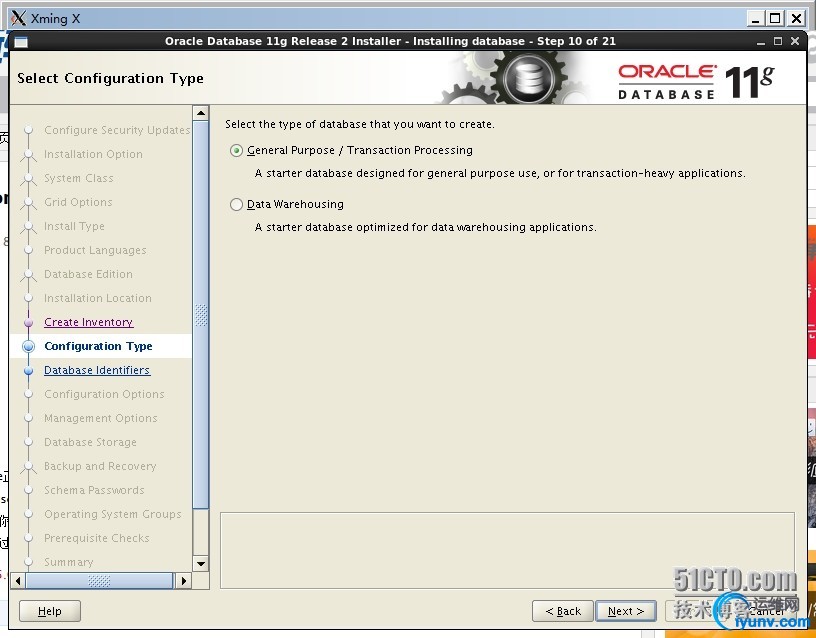
Task: Click the Summary step text
Action: (x=69, y=562)
